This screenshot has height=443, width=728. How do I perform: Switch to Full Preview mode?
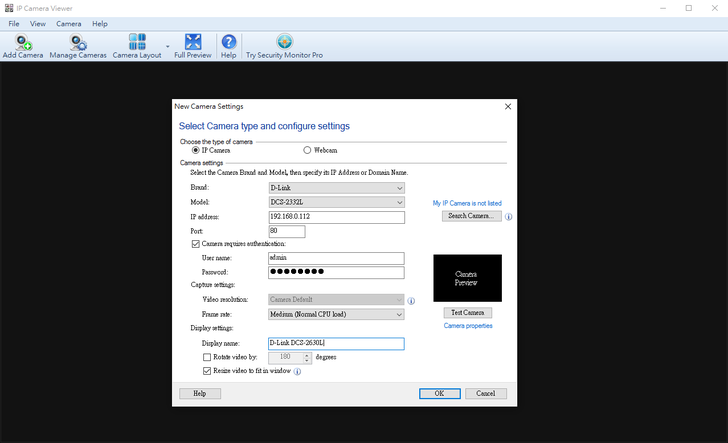(x=193, y=43)
